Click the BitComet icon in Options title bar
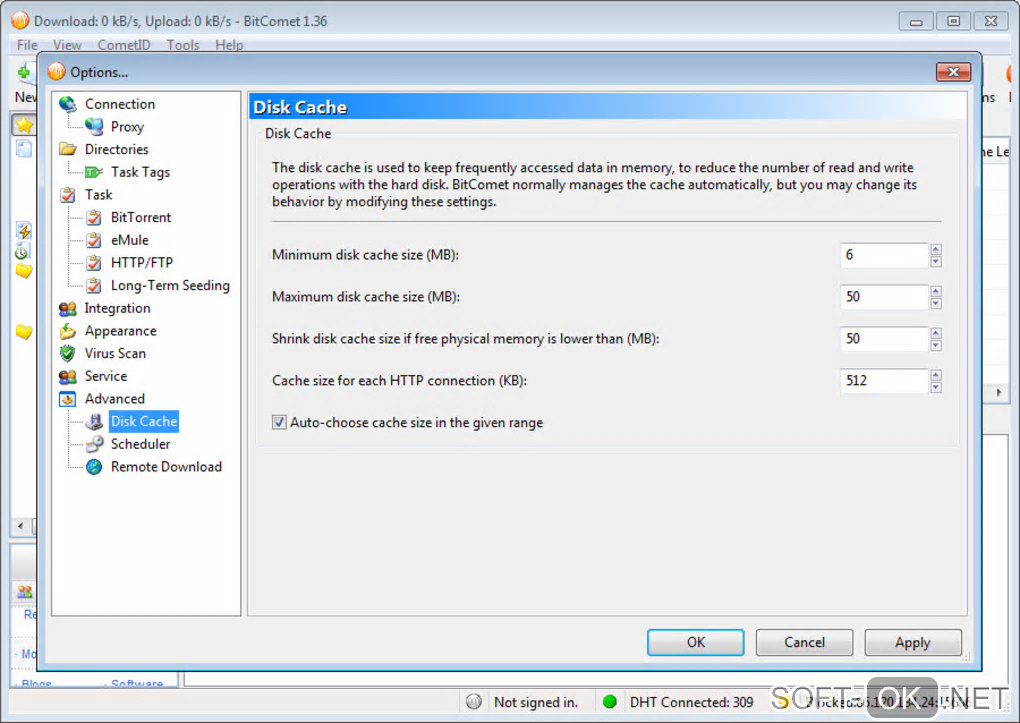 [x=57, y=72]
